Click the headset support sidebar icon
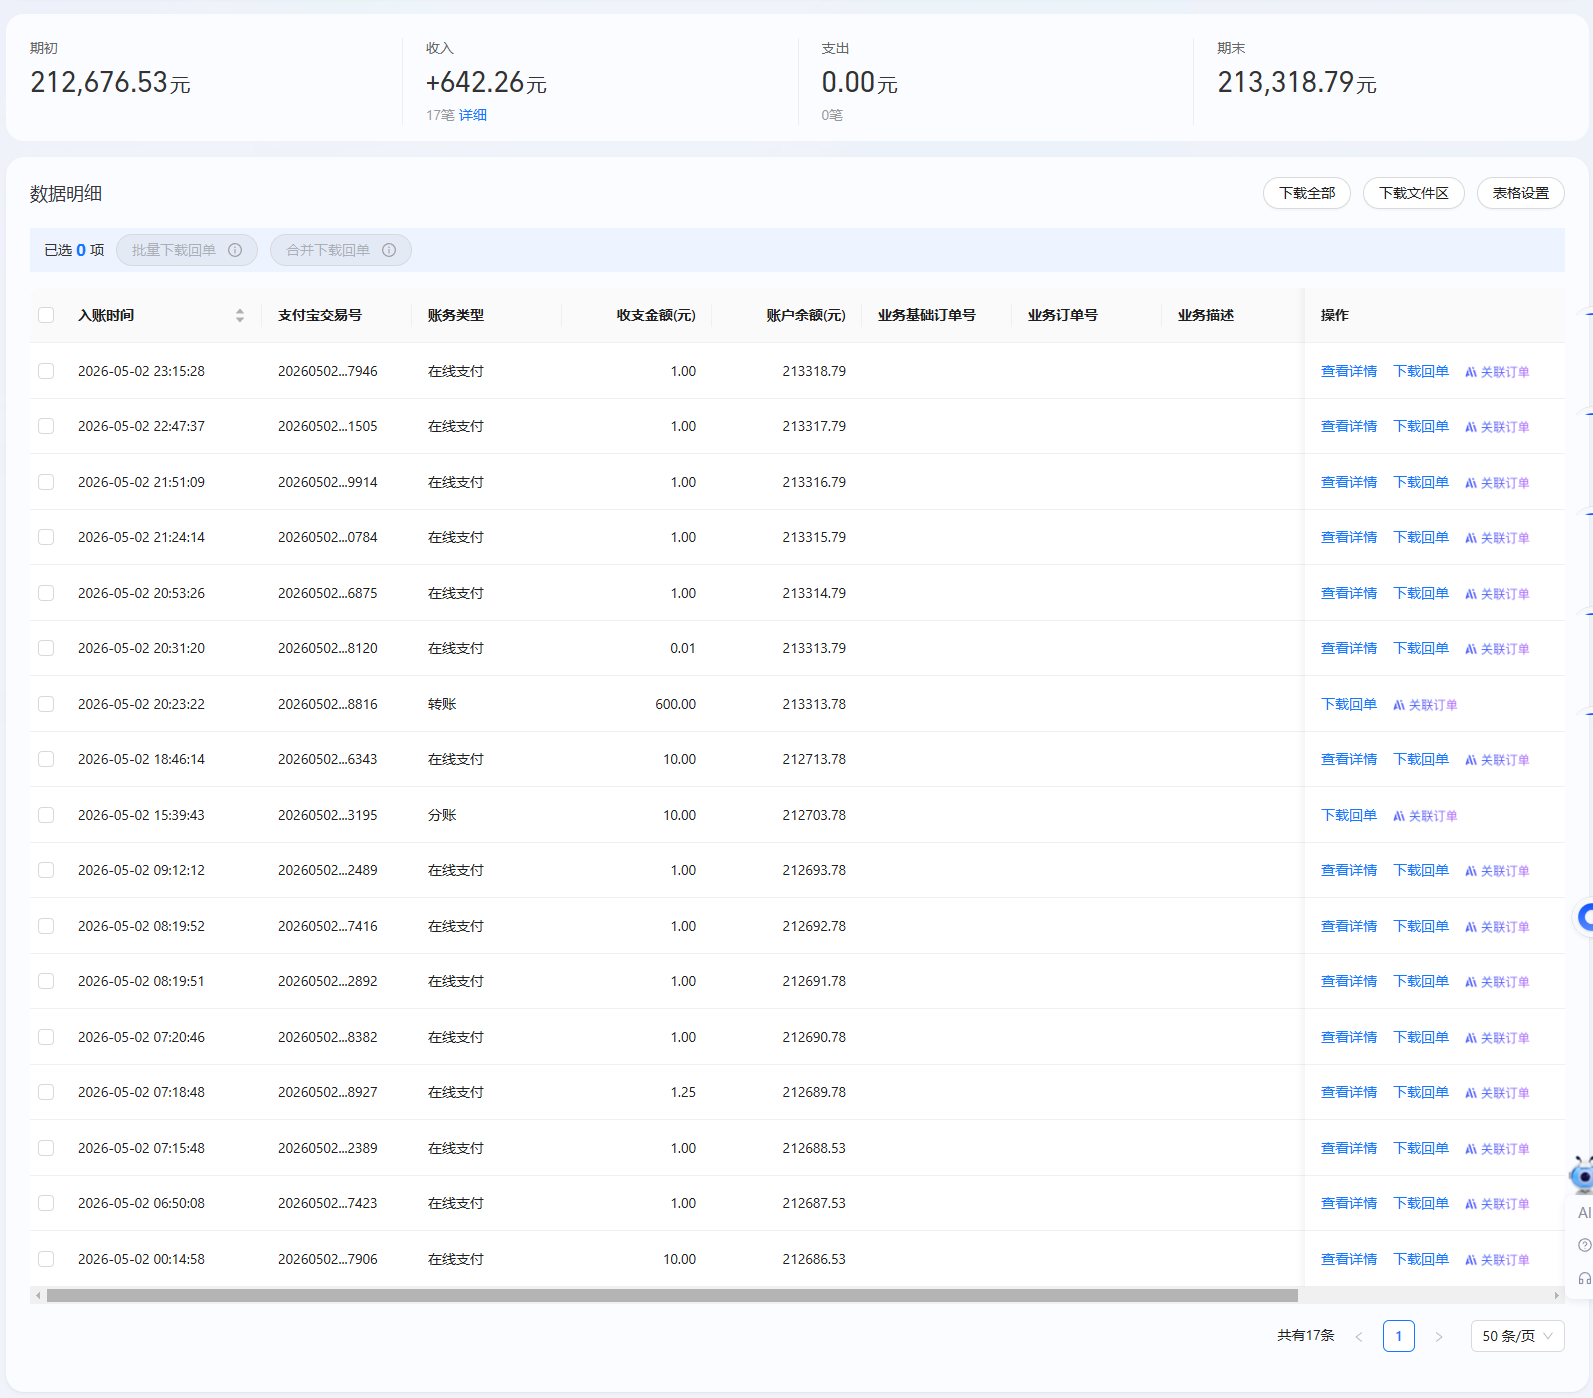The height and width of the screenshot is (1398, 1593). 1585,1279
